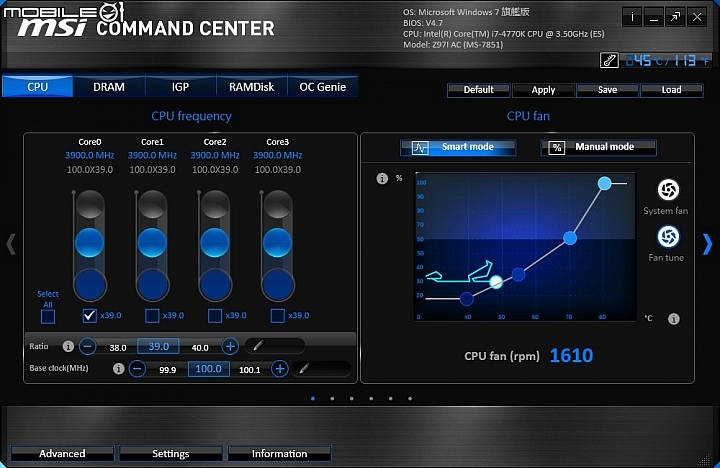Viewport: 720px width, 468px height.
Task: Click the pencil edit icon for Base clock
Action: point(304,368)
